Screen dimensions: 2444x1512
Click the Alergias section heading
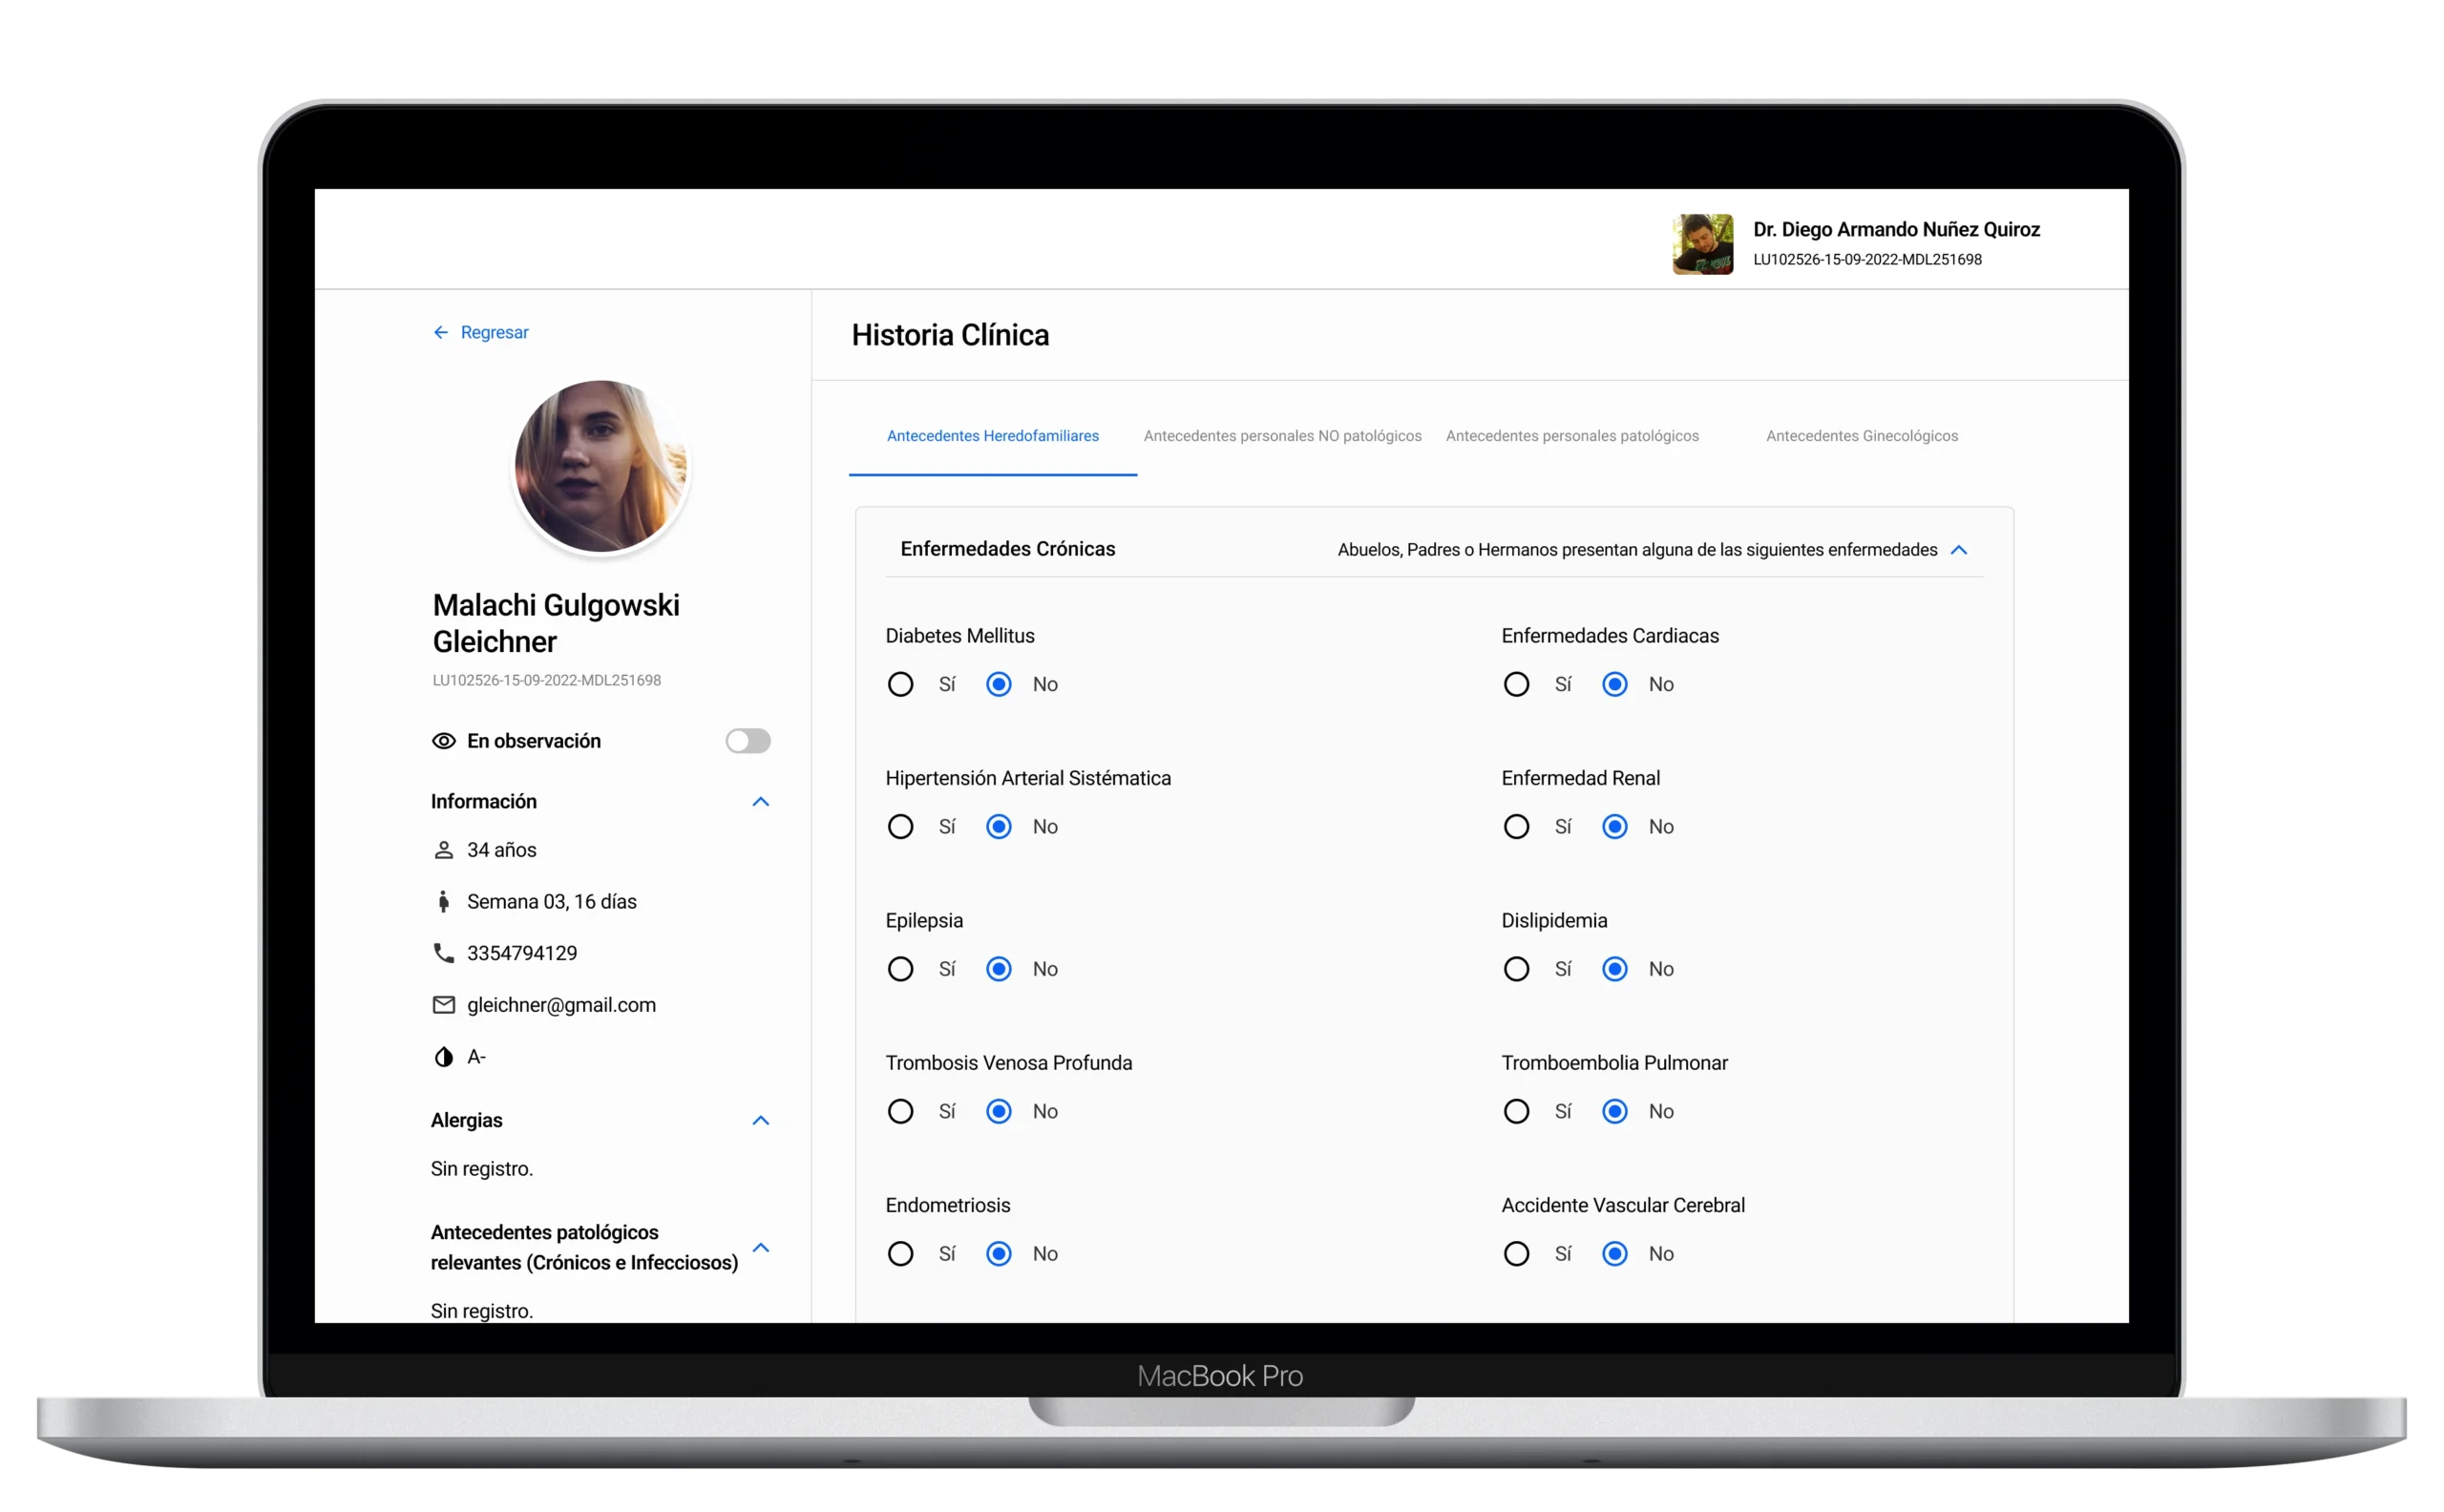click(x=466, y=1120)
